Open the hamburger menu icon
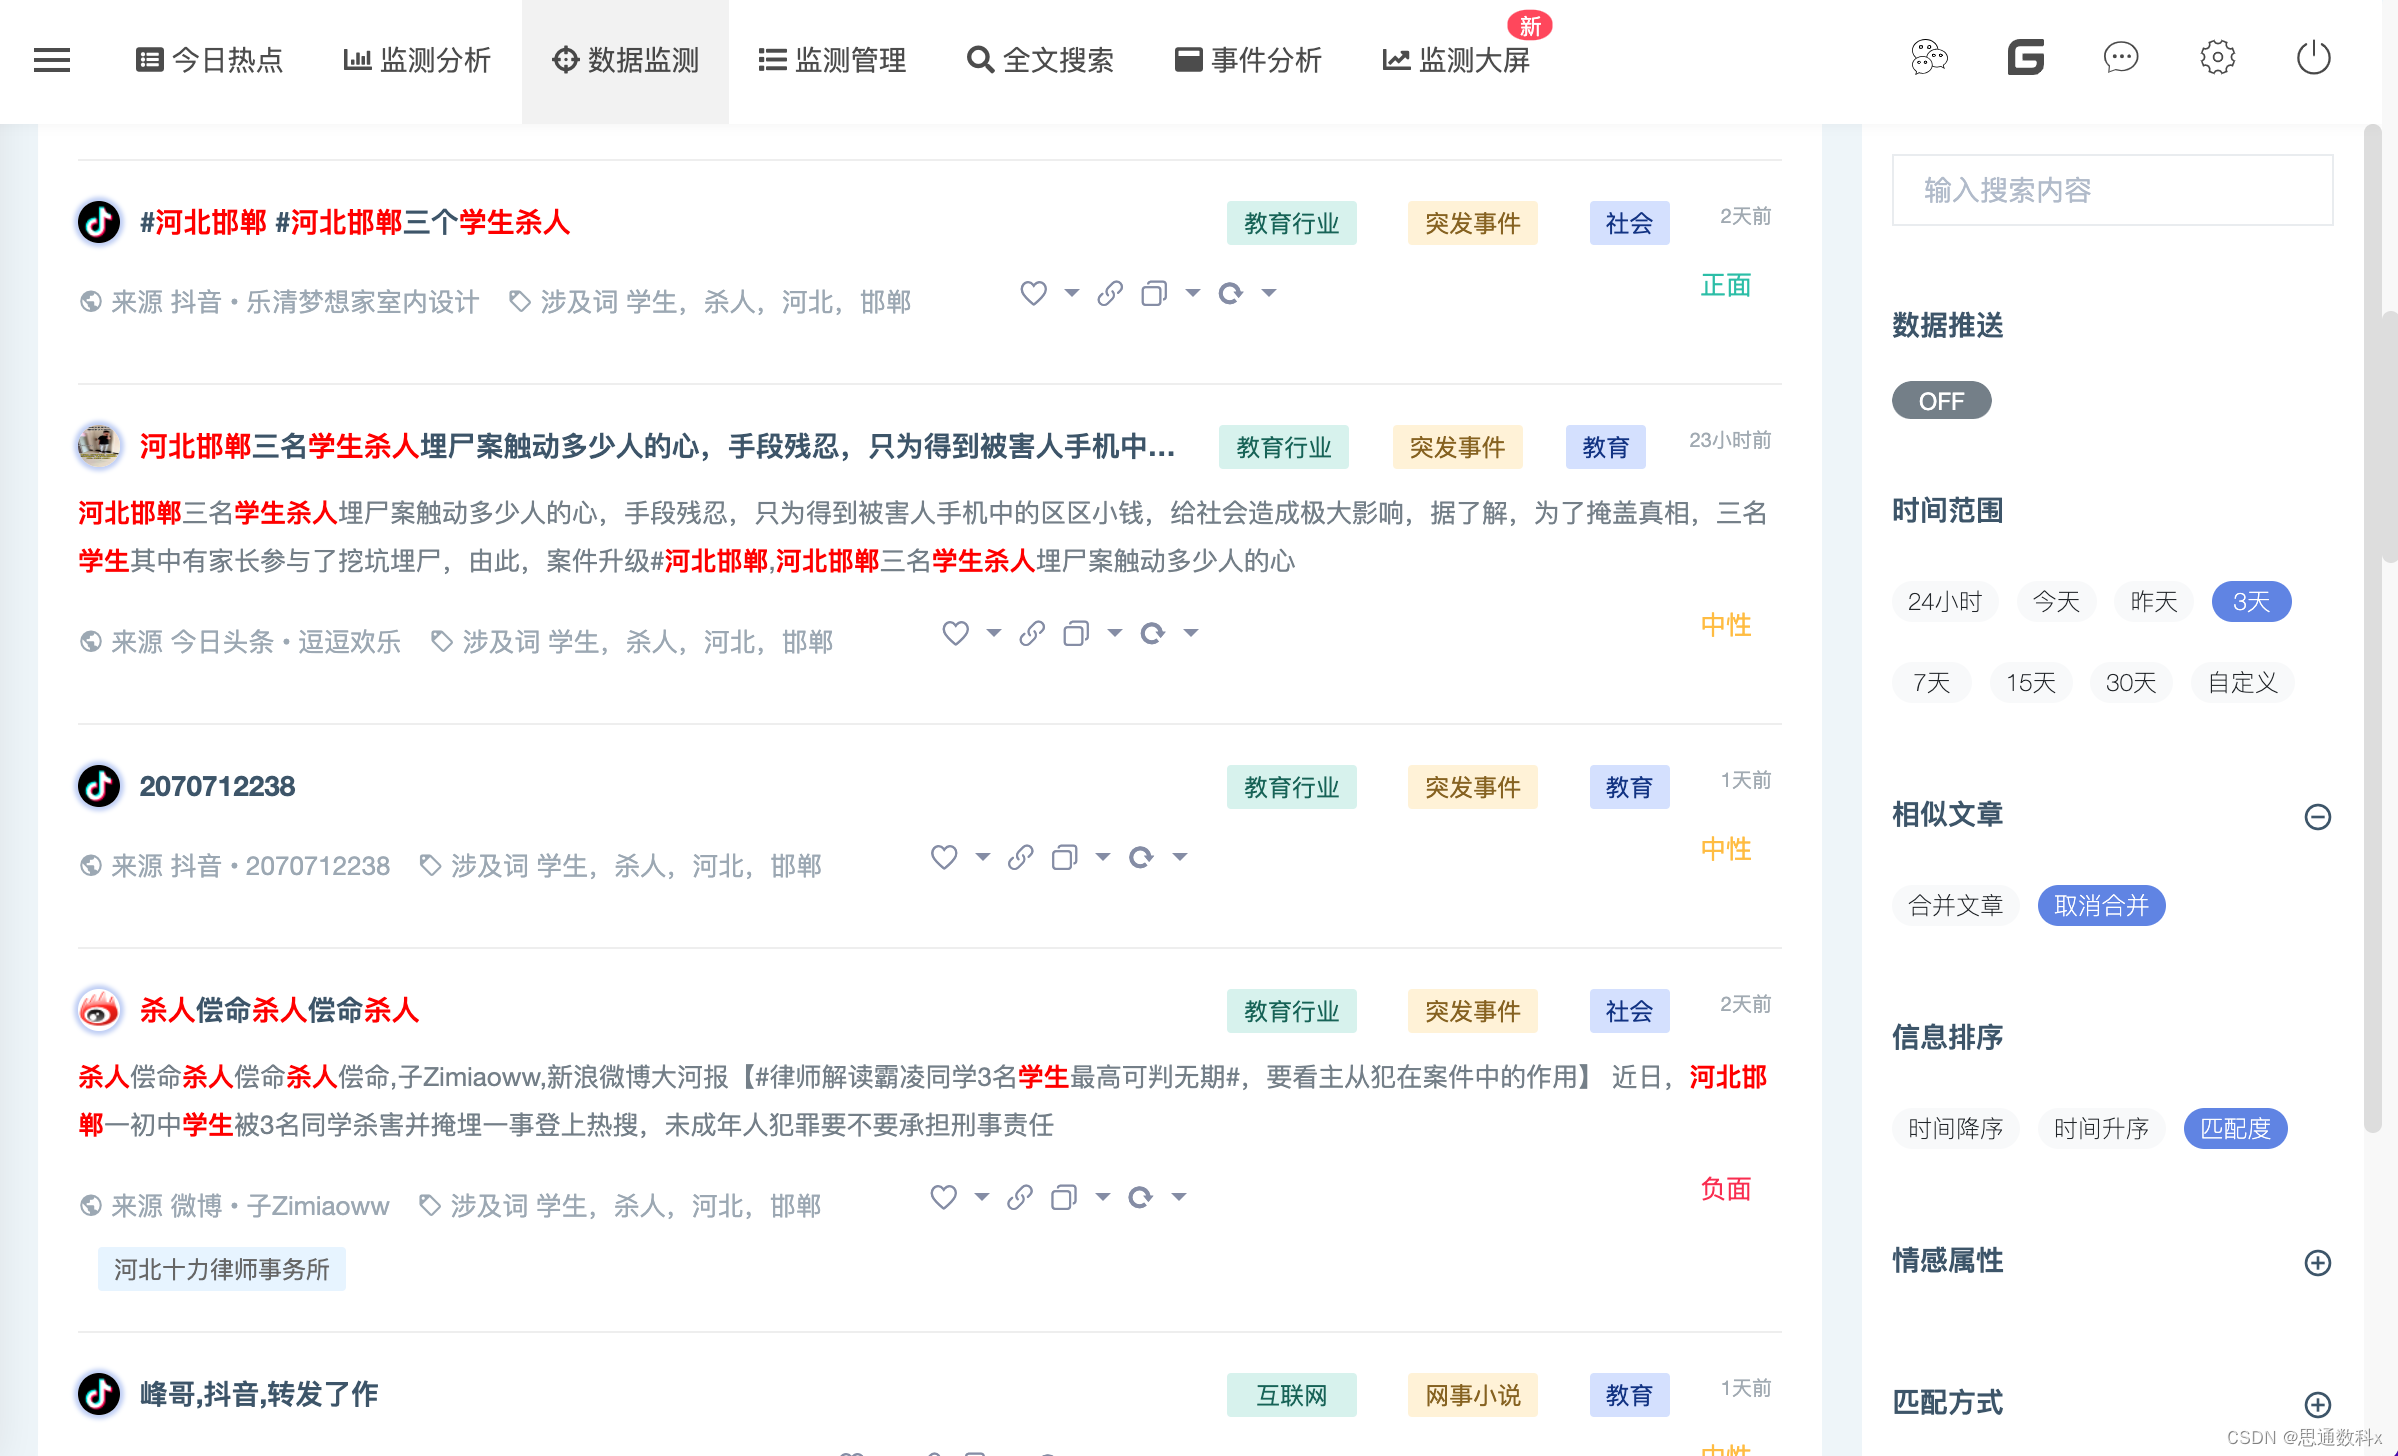This screenshot has height=1456, width=2398. tap(52, 60)
